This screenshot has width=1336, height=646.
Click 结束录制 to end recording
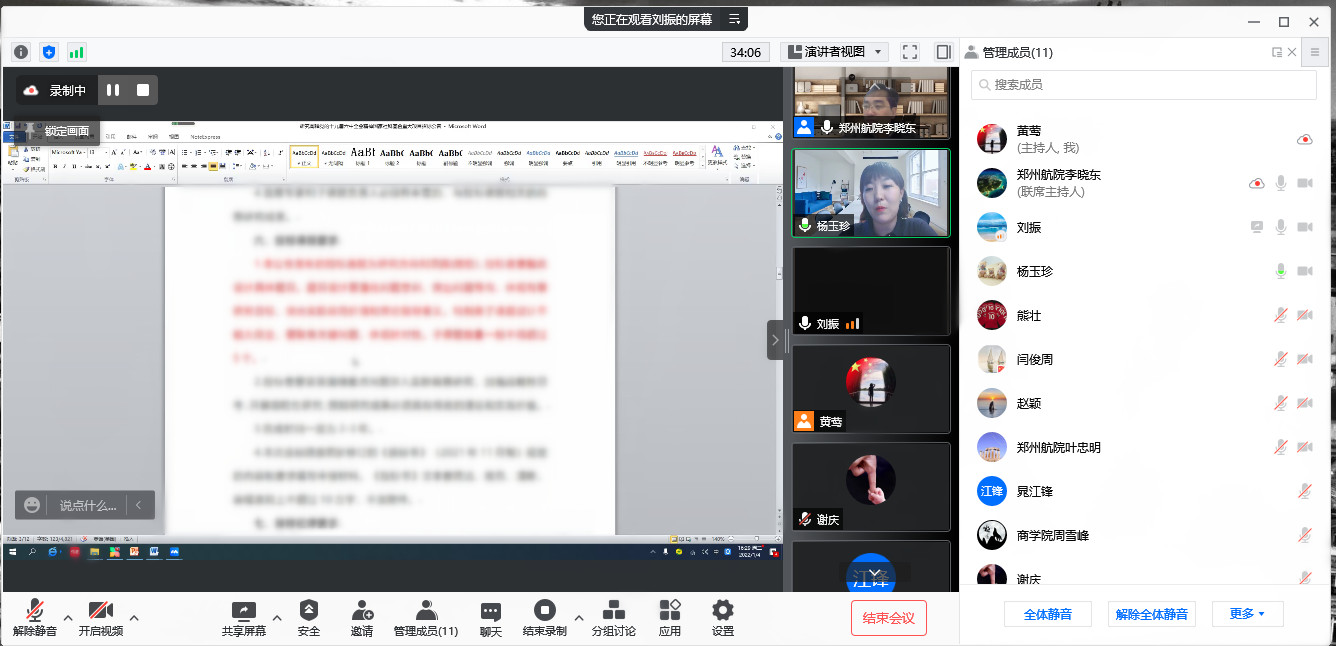[x=545, y=618]
